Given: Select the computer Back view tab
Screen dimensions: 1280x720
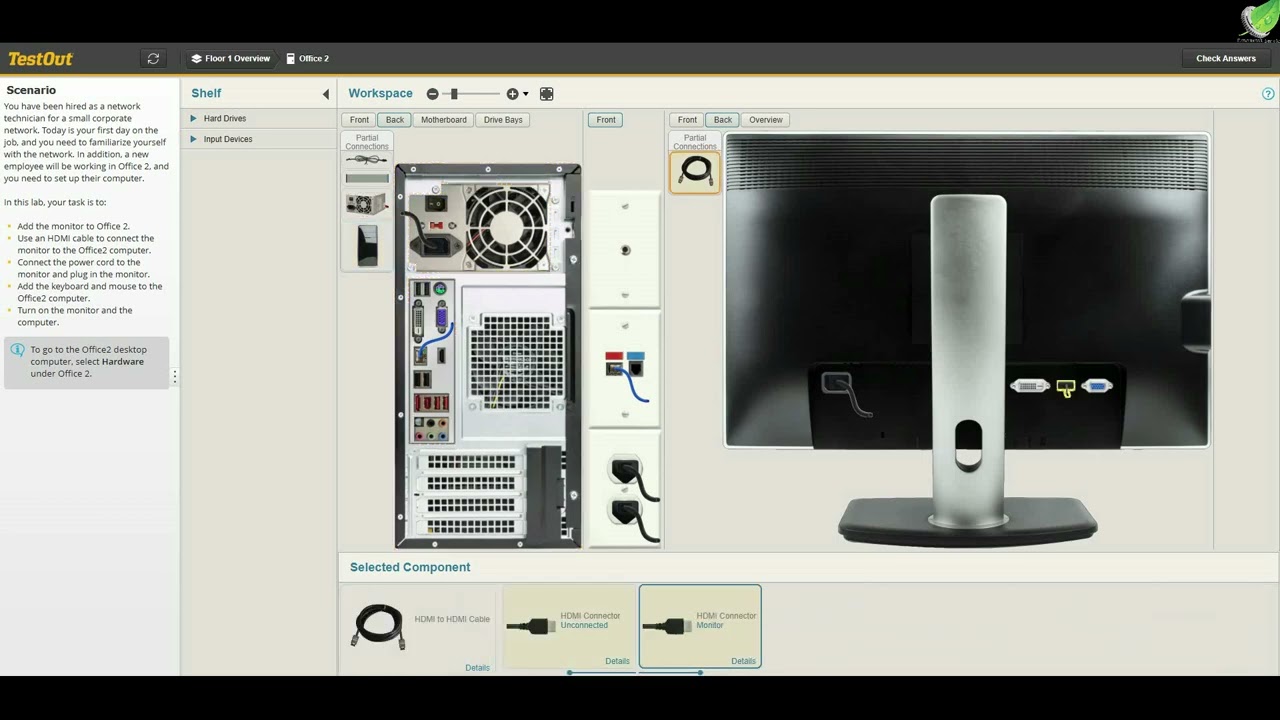Looking at the screenshot, I should pos(395,120).
